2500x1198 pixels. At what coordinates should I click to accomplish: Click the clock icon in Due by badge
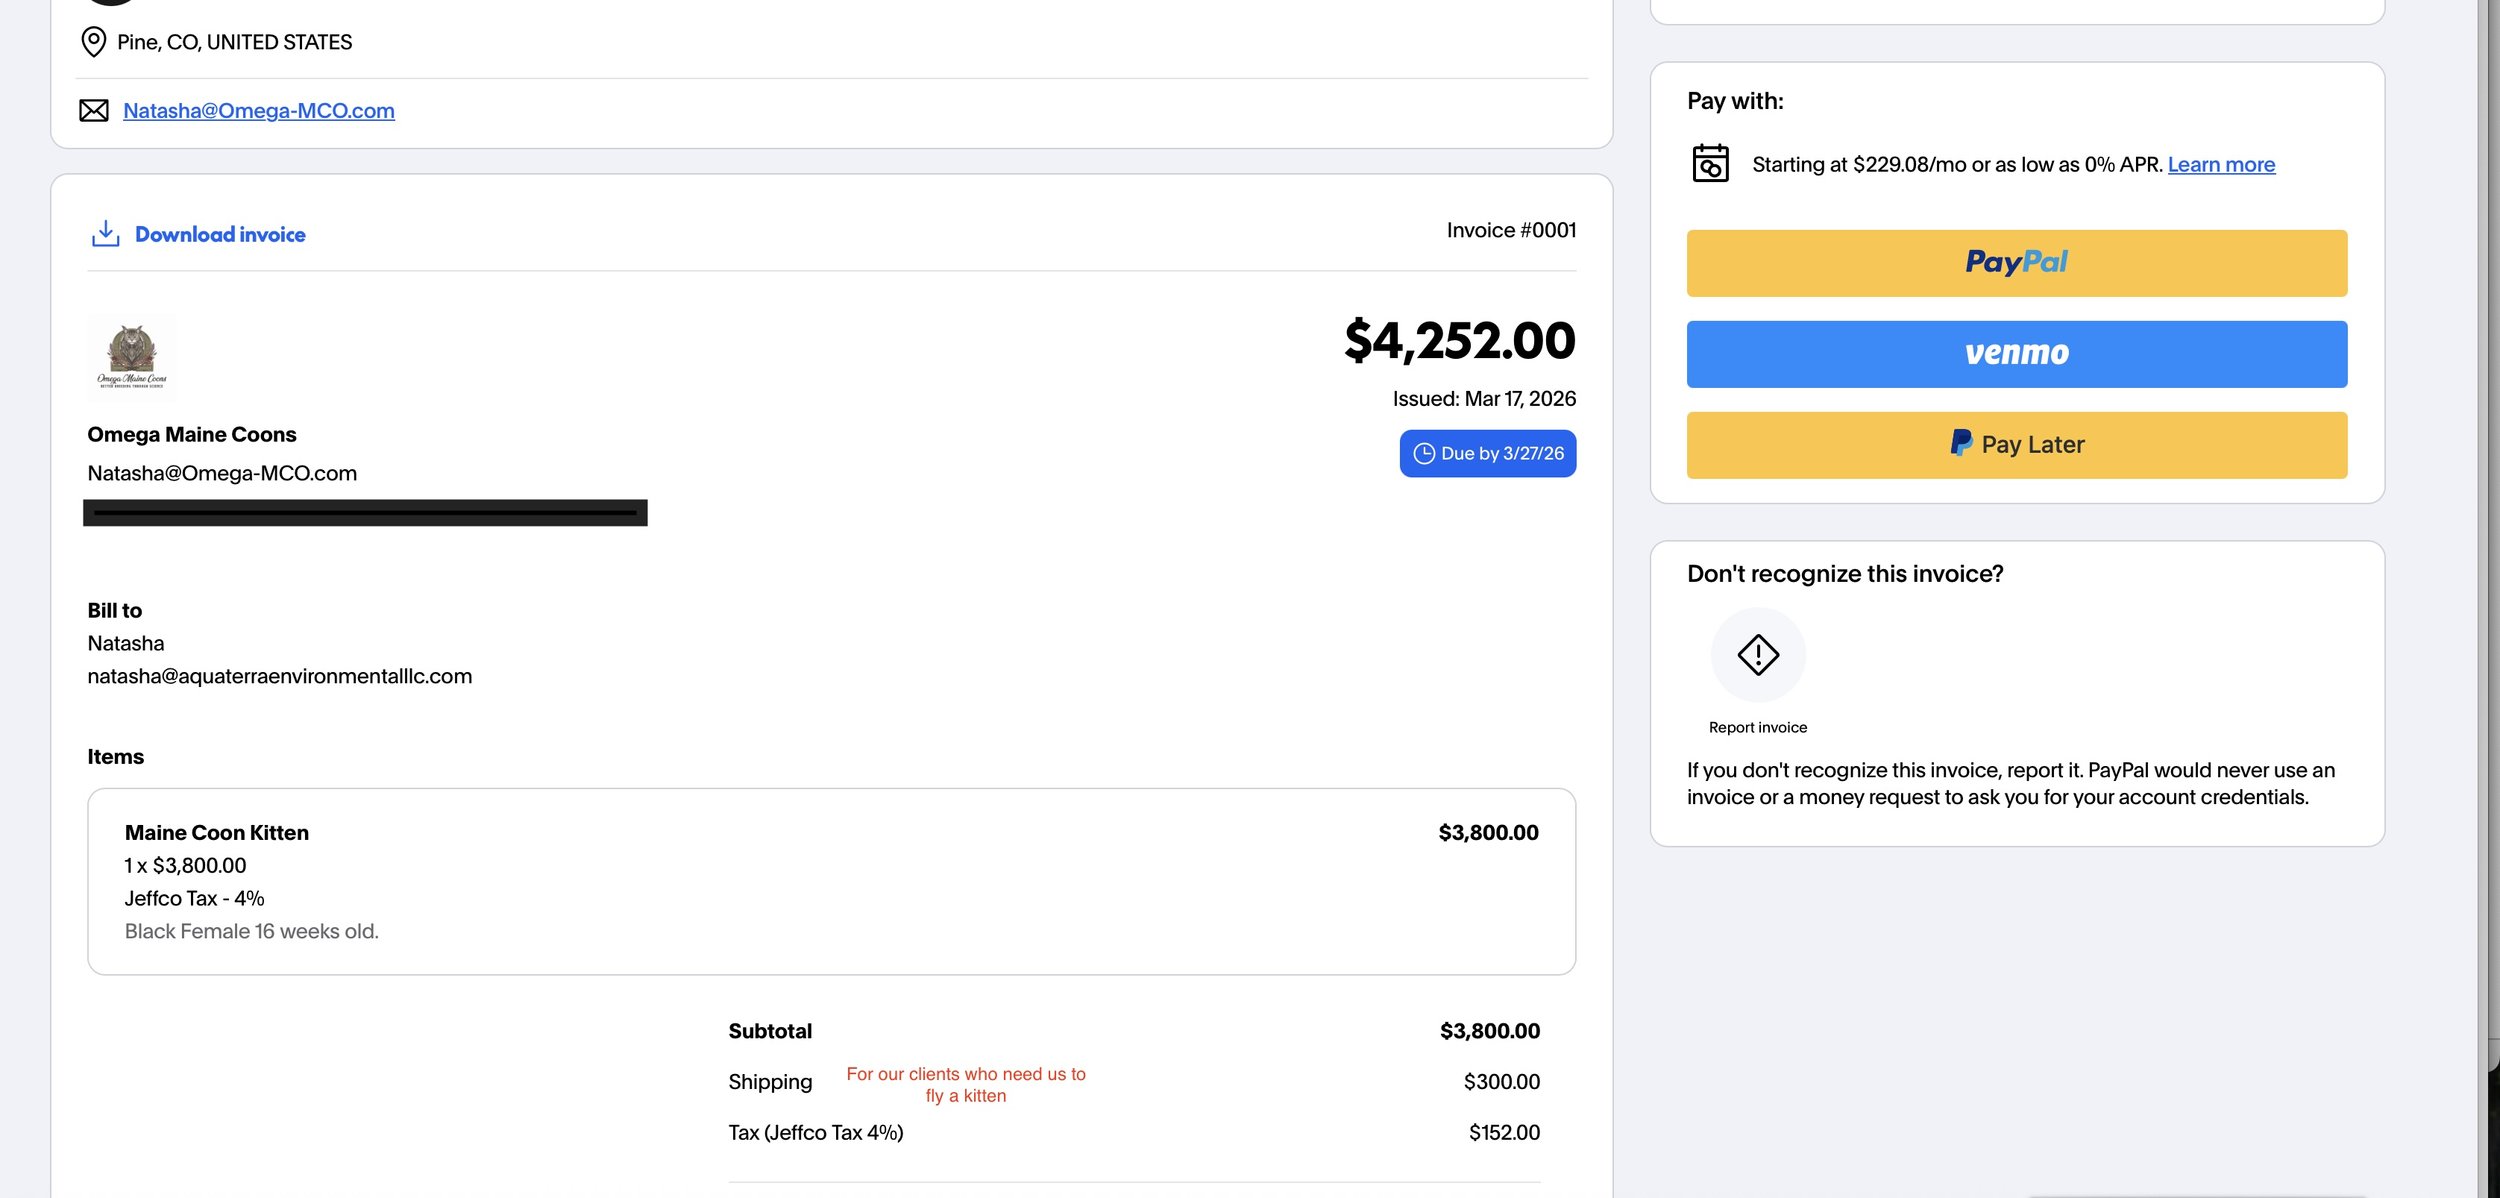tap(1423, 454)
